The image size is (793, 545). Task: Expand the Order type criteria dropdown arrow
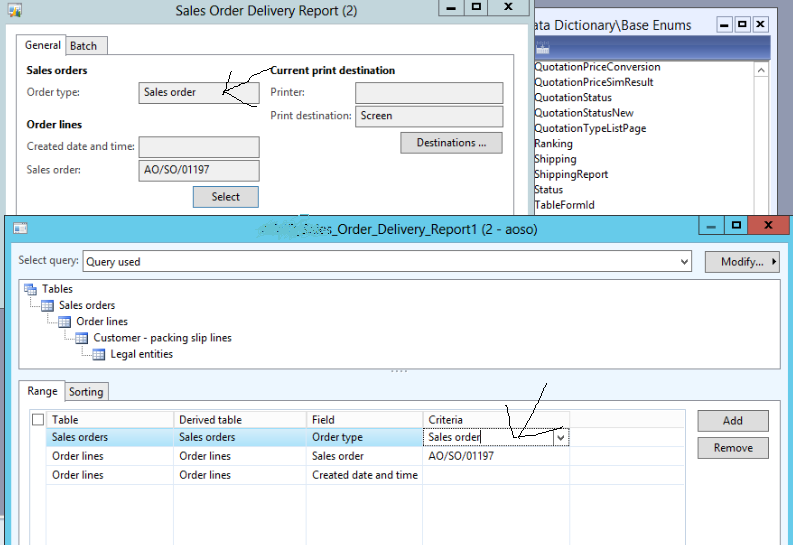click(x=560, y=437)
